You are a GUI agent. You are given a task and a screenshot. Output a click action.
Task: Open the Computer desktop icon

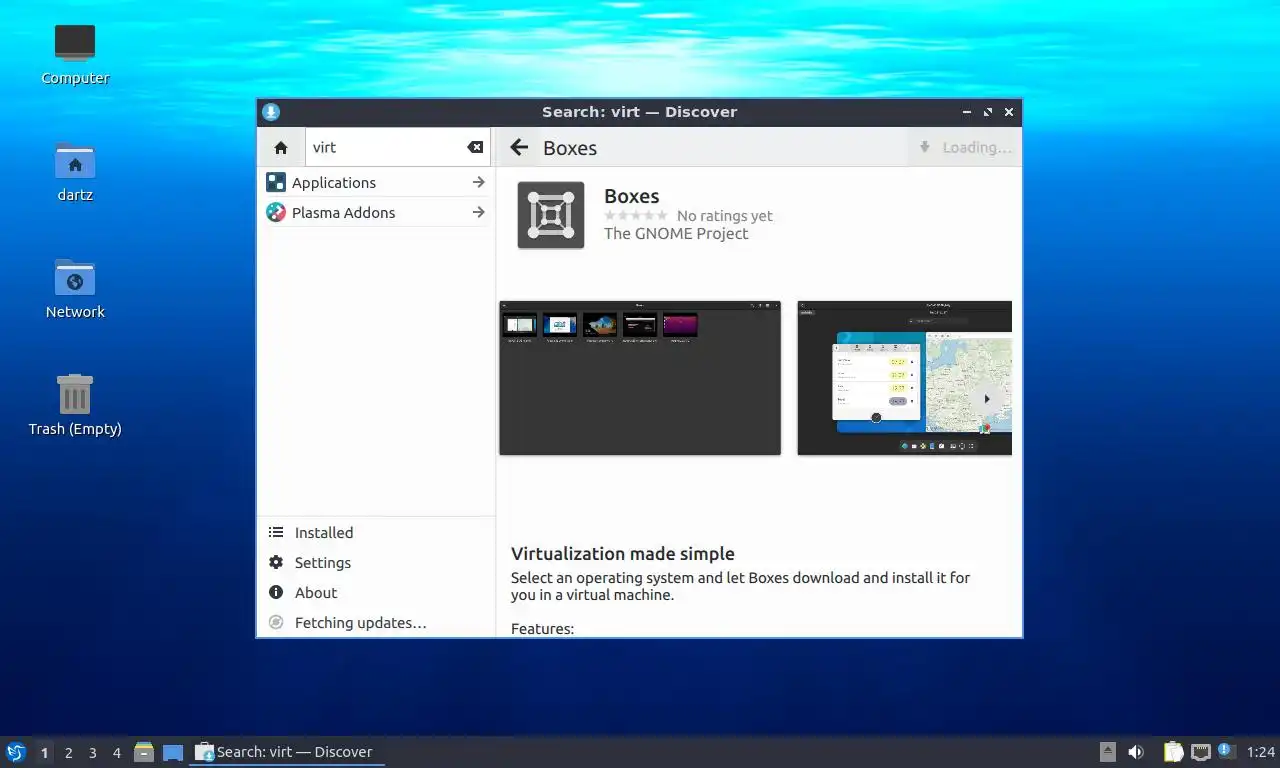[75, 54]
